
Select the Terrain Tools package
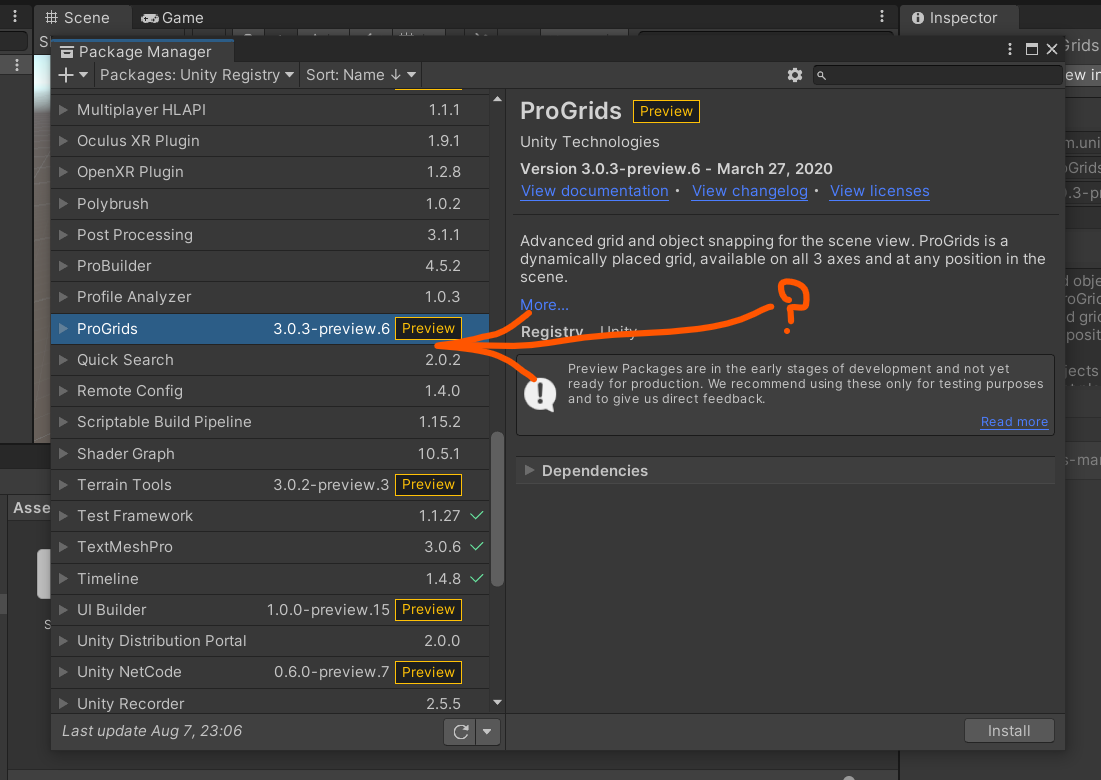click(x=270, y=484)
